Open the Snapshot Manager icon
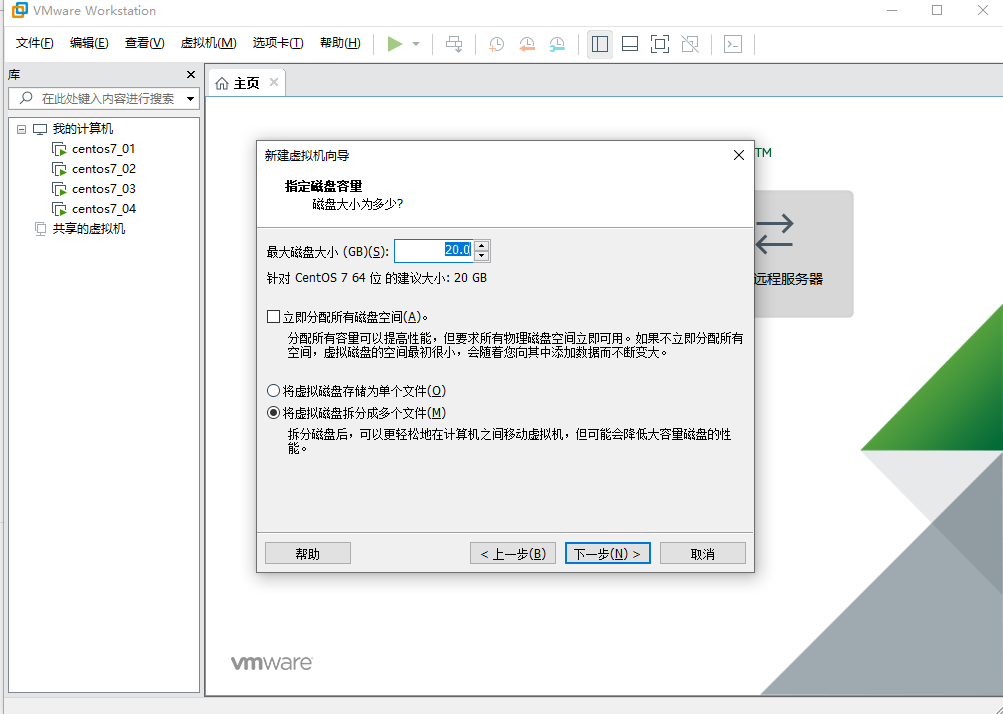 click(557, 44)
